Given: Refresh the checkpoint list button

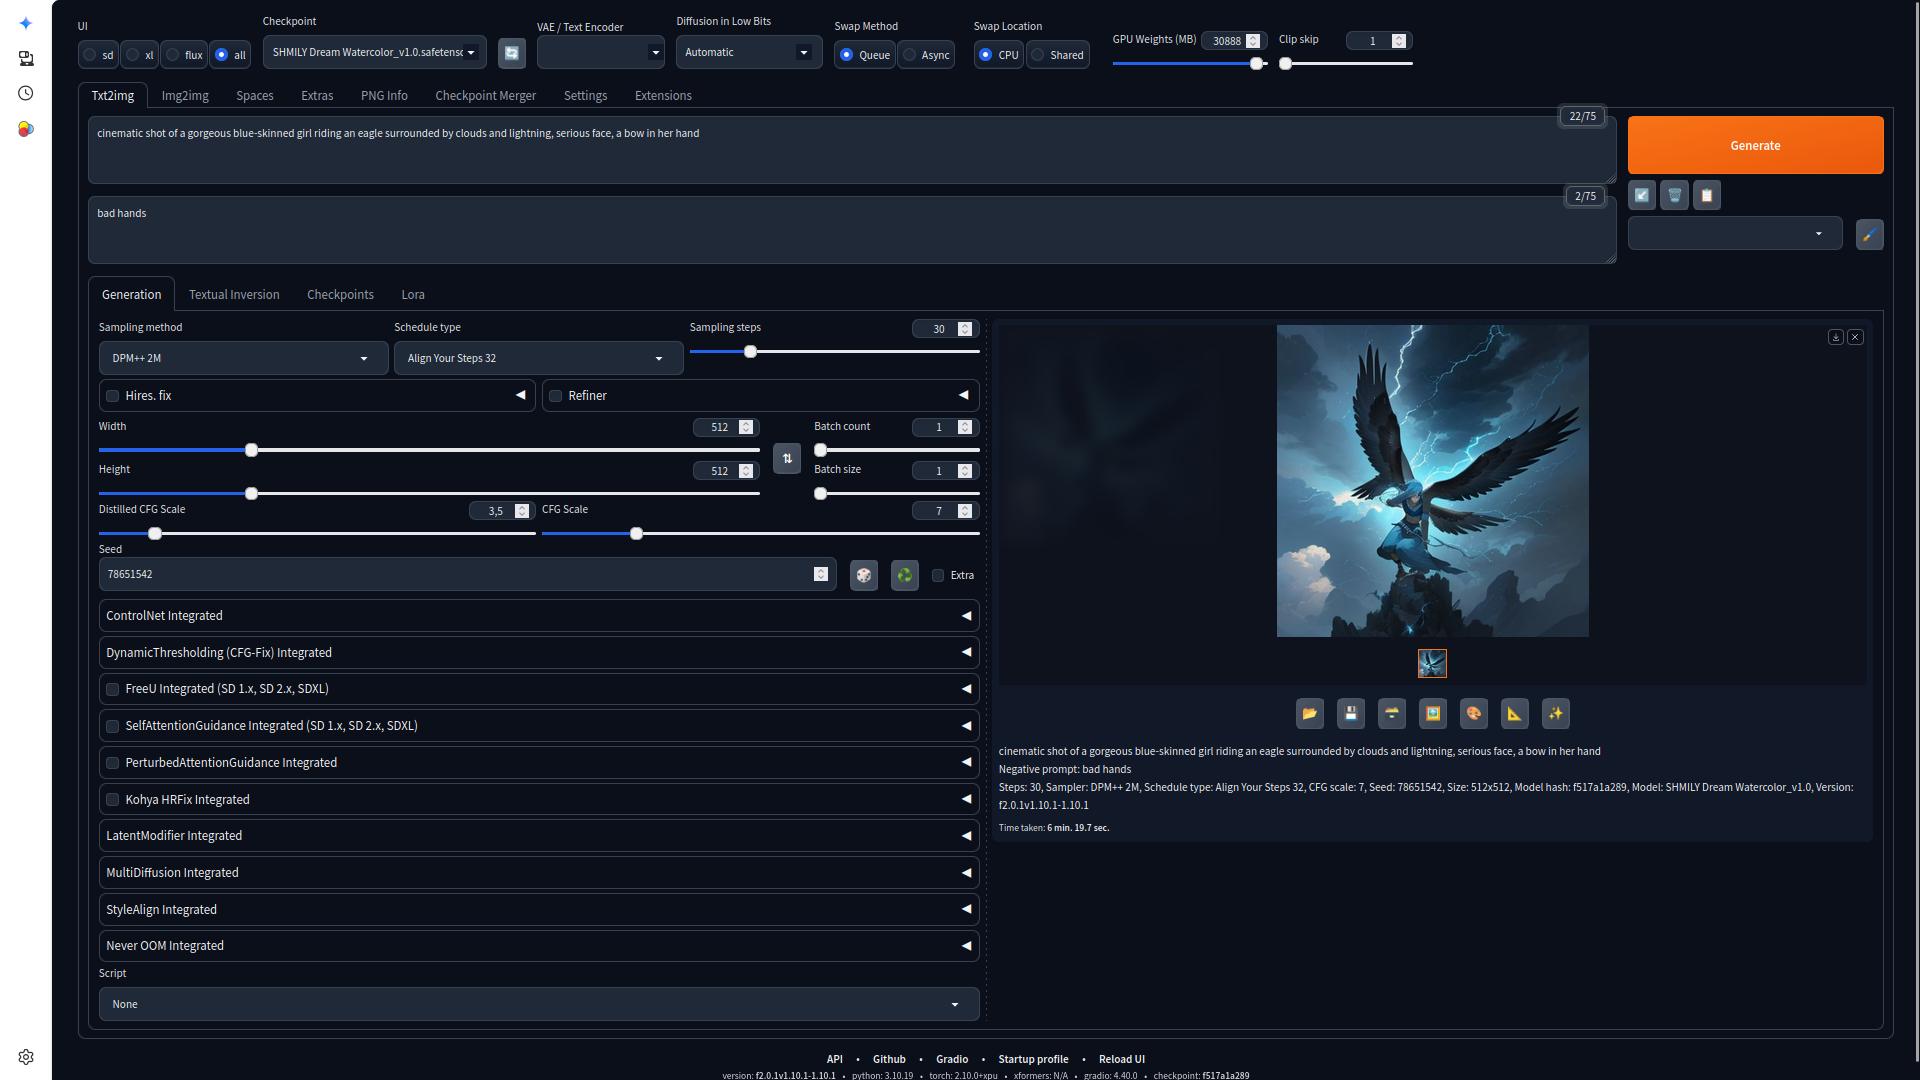Looking at the screenshot, I should [512, 53].
